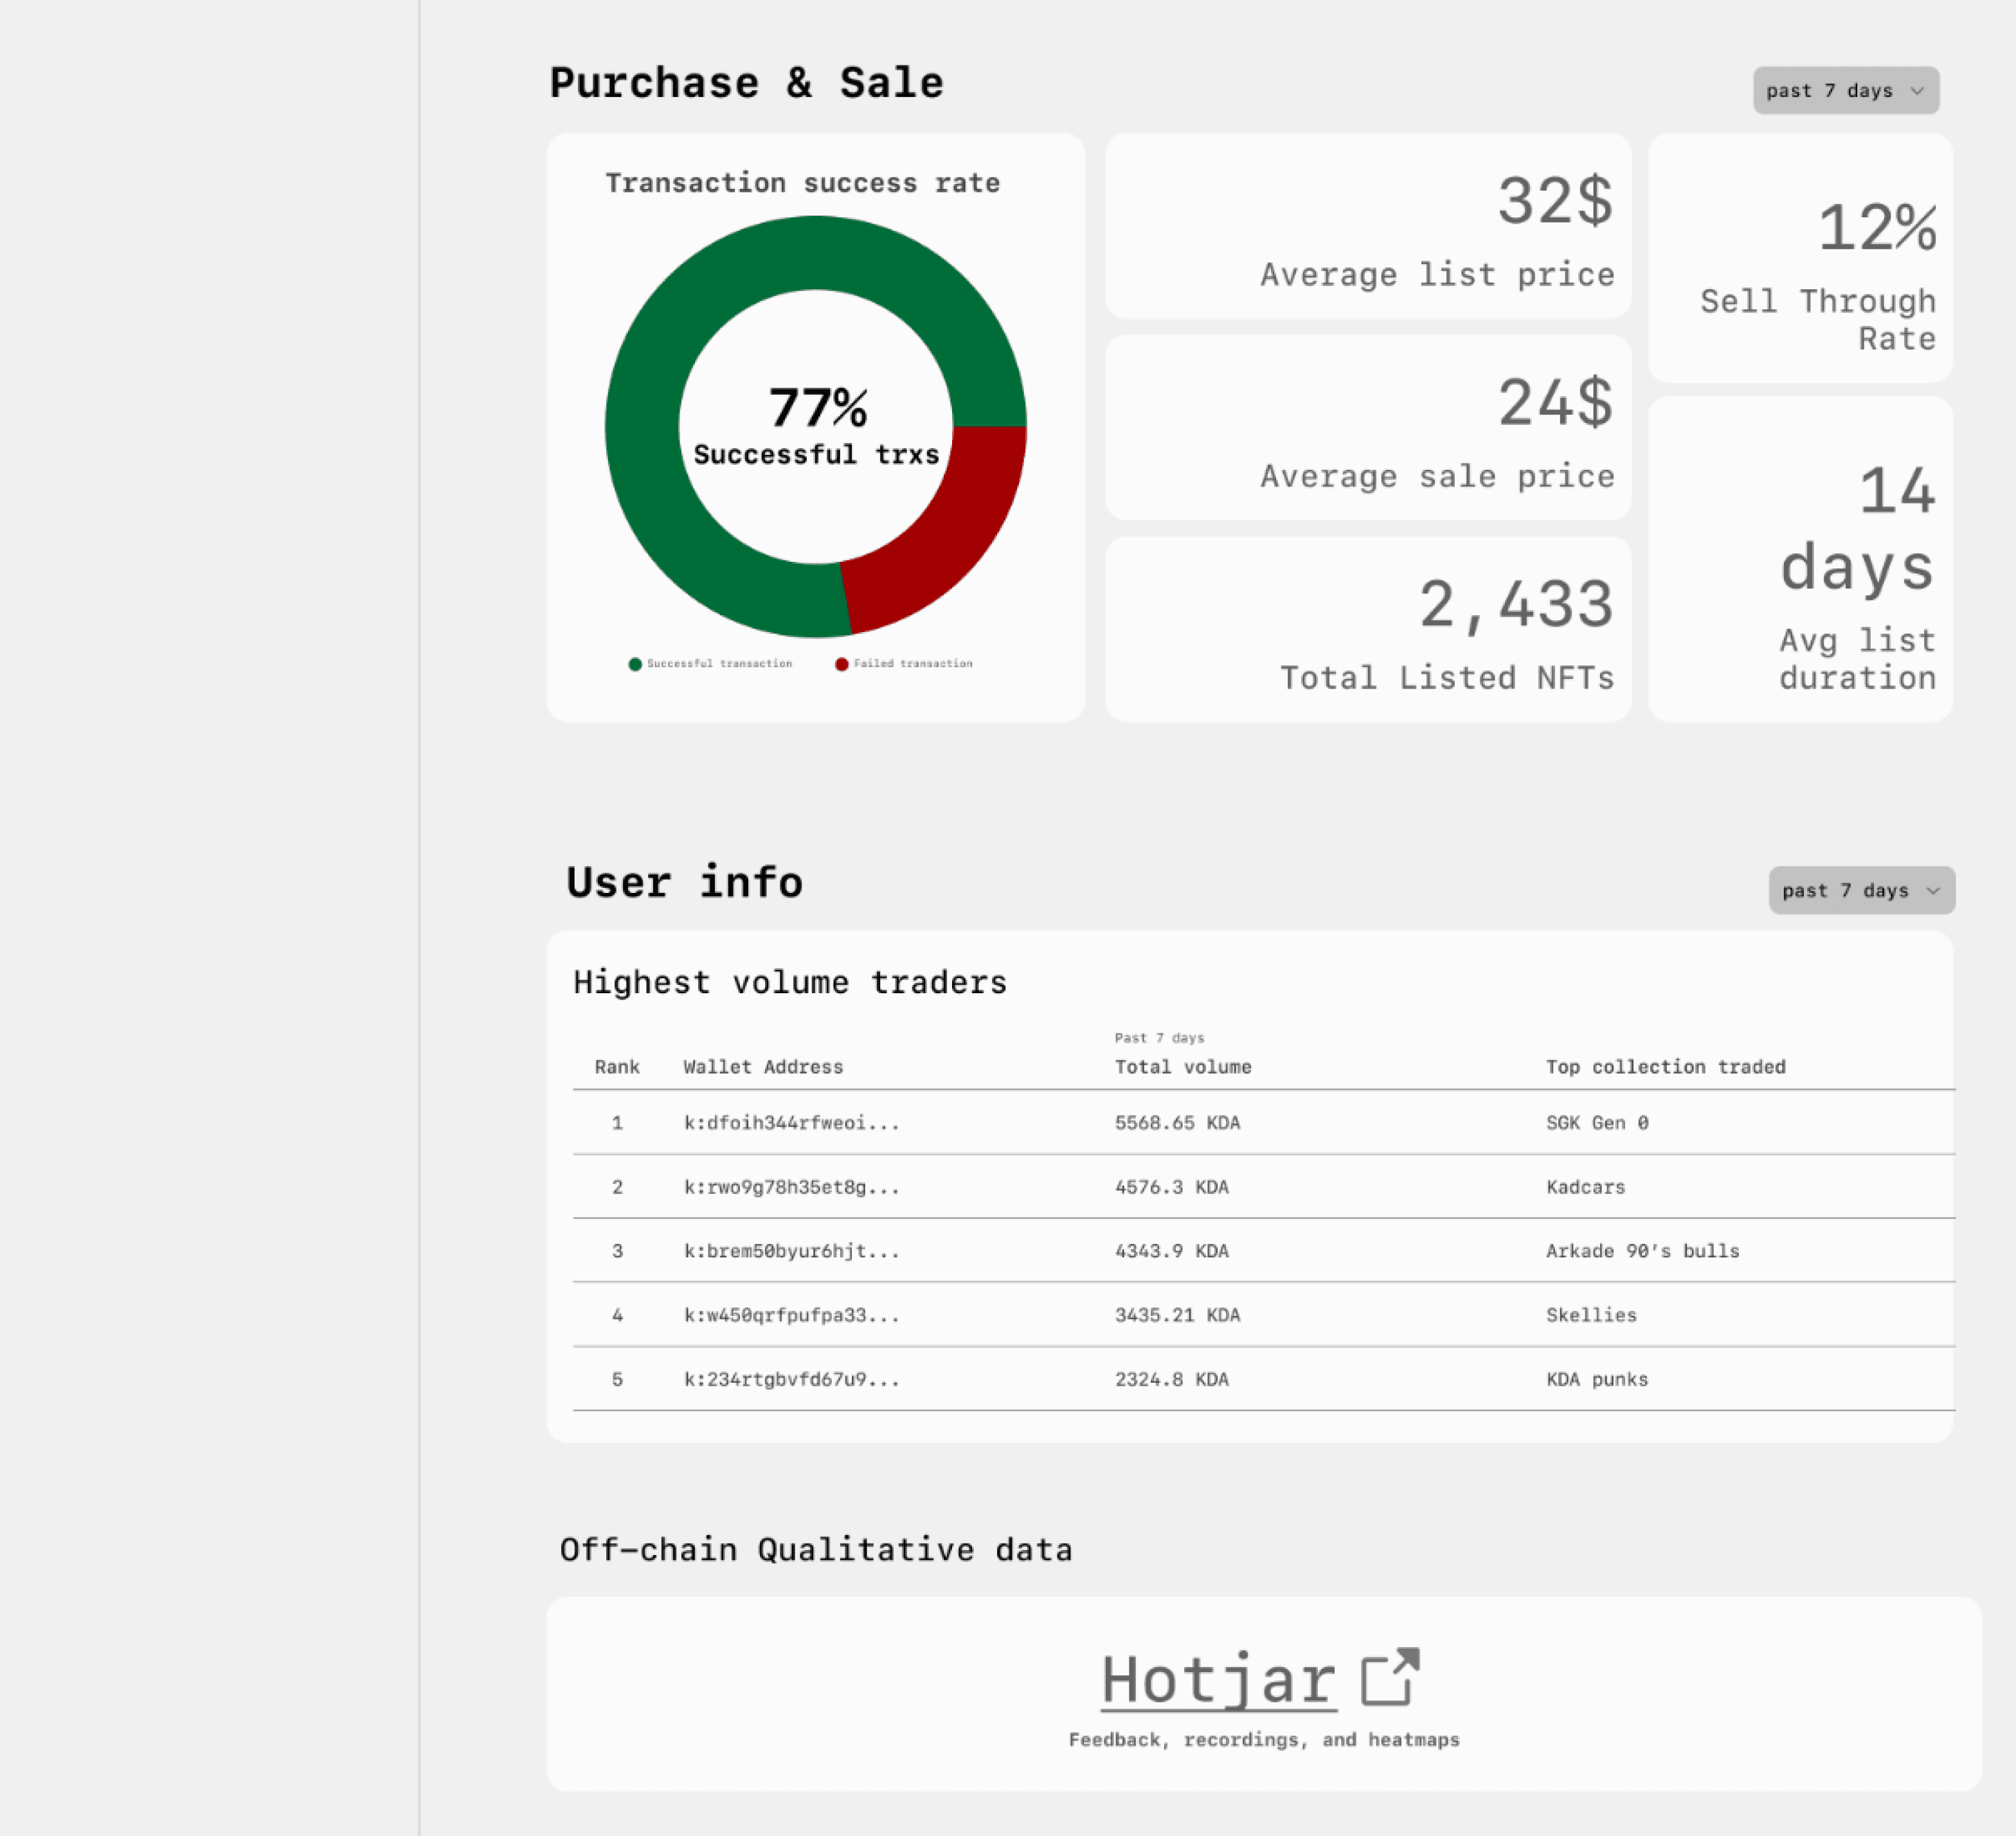Click green Successful transaction legend dot

click(635, 664)
